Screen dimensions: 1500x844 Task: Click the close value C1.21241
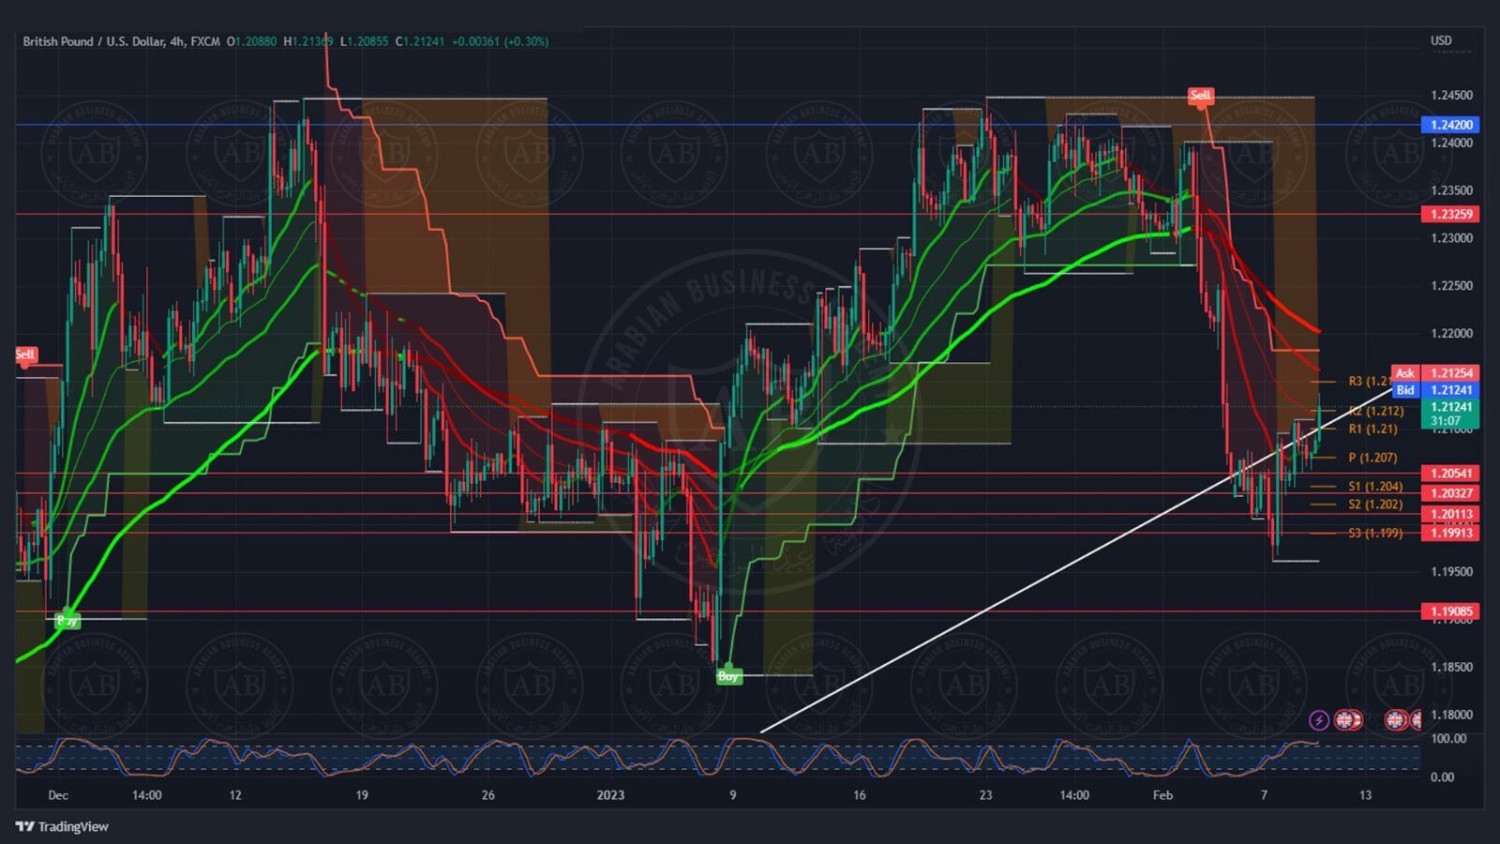420,41
